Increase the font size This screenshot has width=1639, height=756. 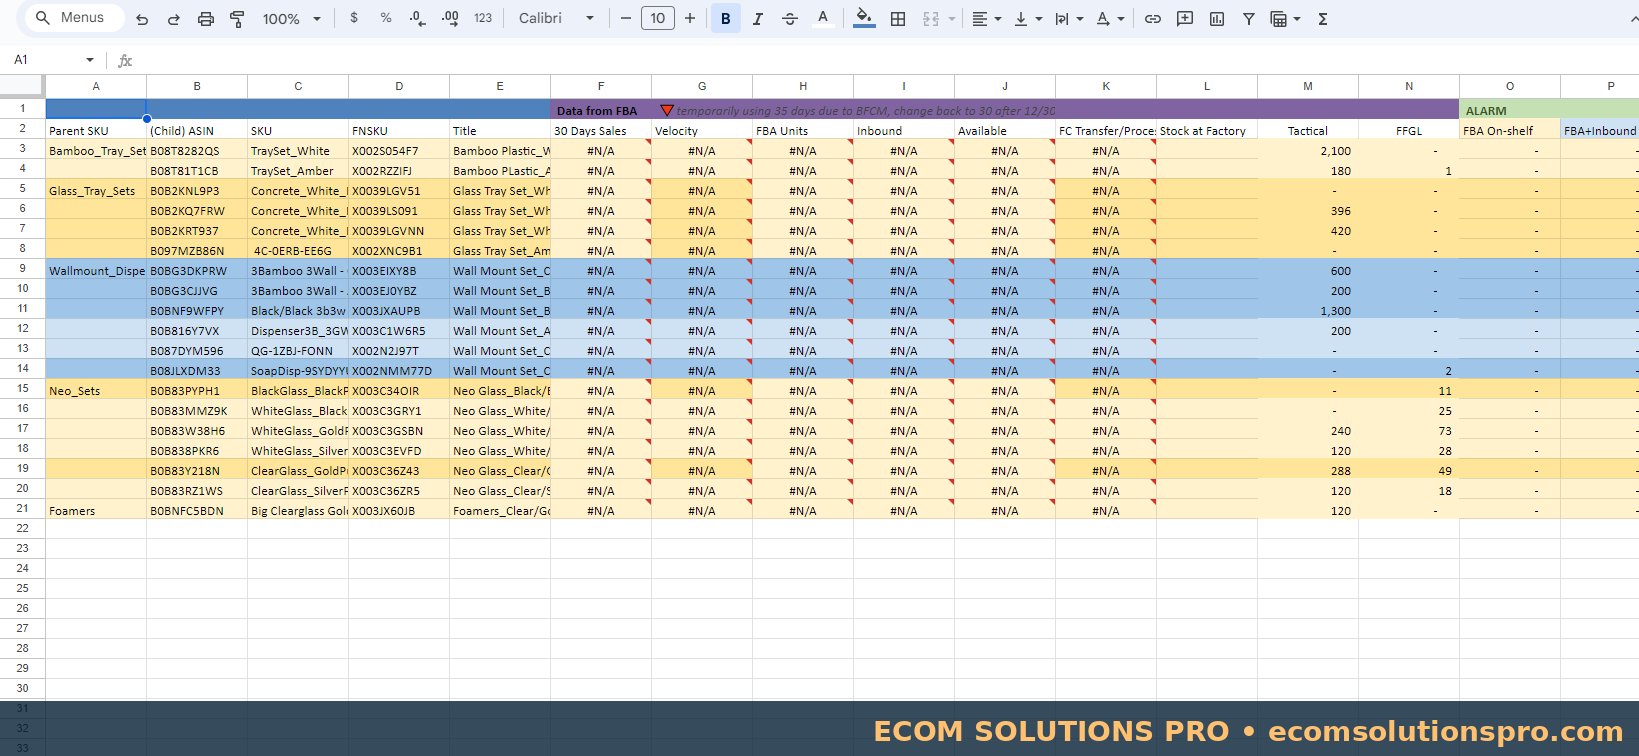tap(690, 18)
